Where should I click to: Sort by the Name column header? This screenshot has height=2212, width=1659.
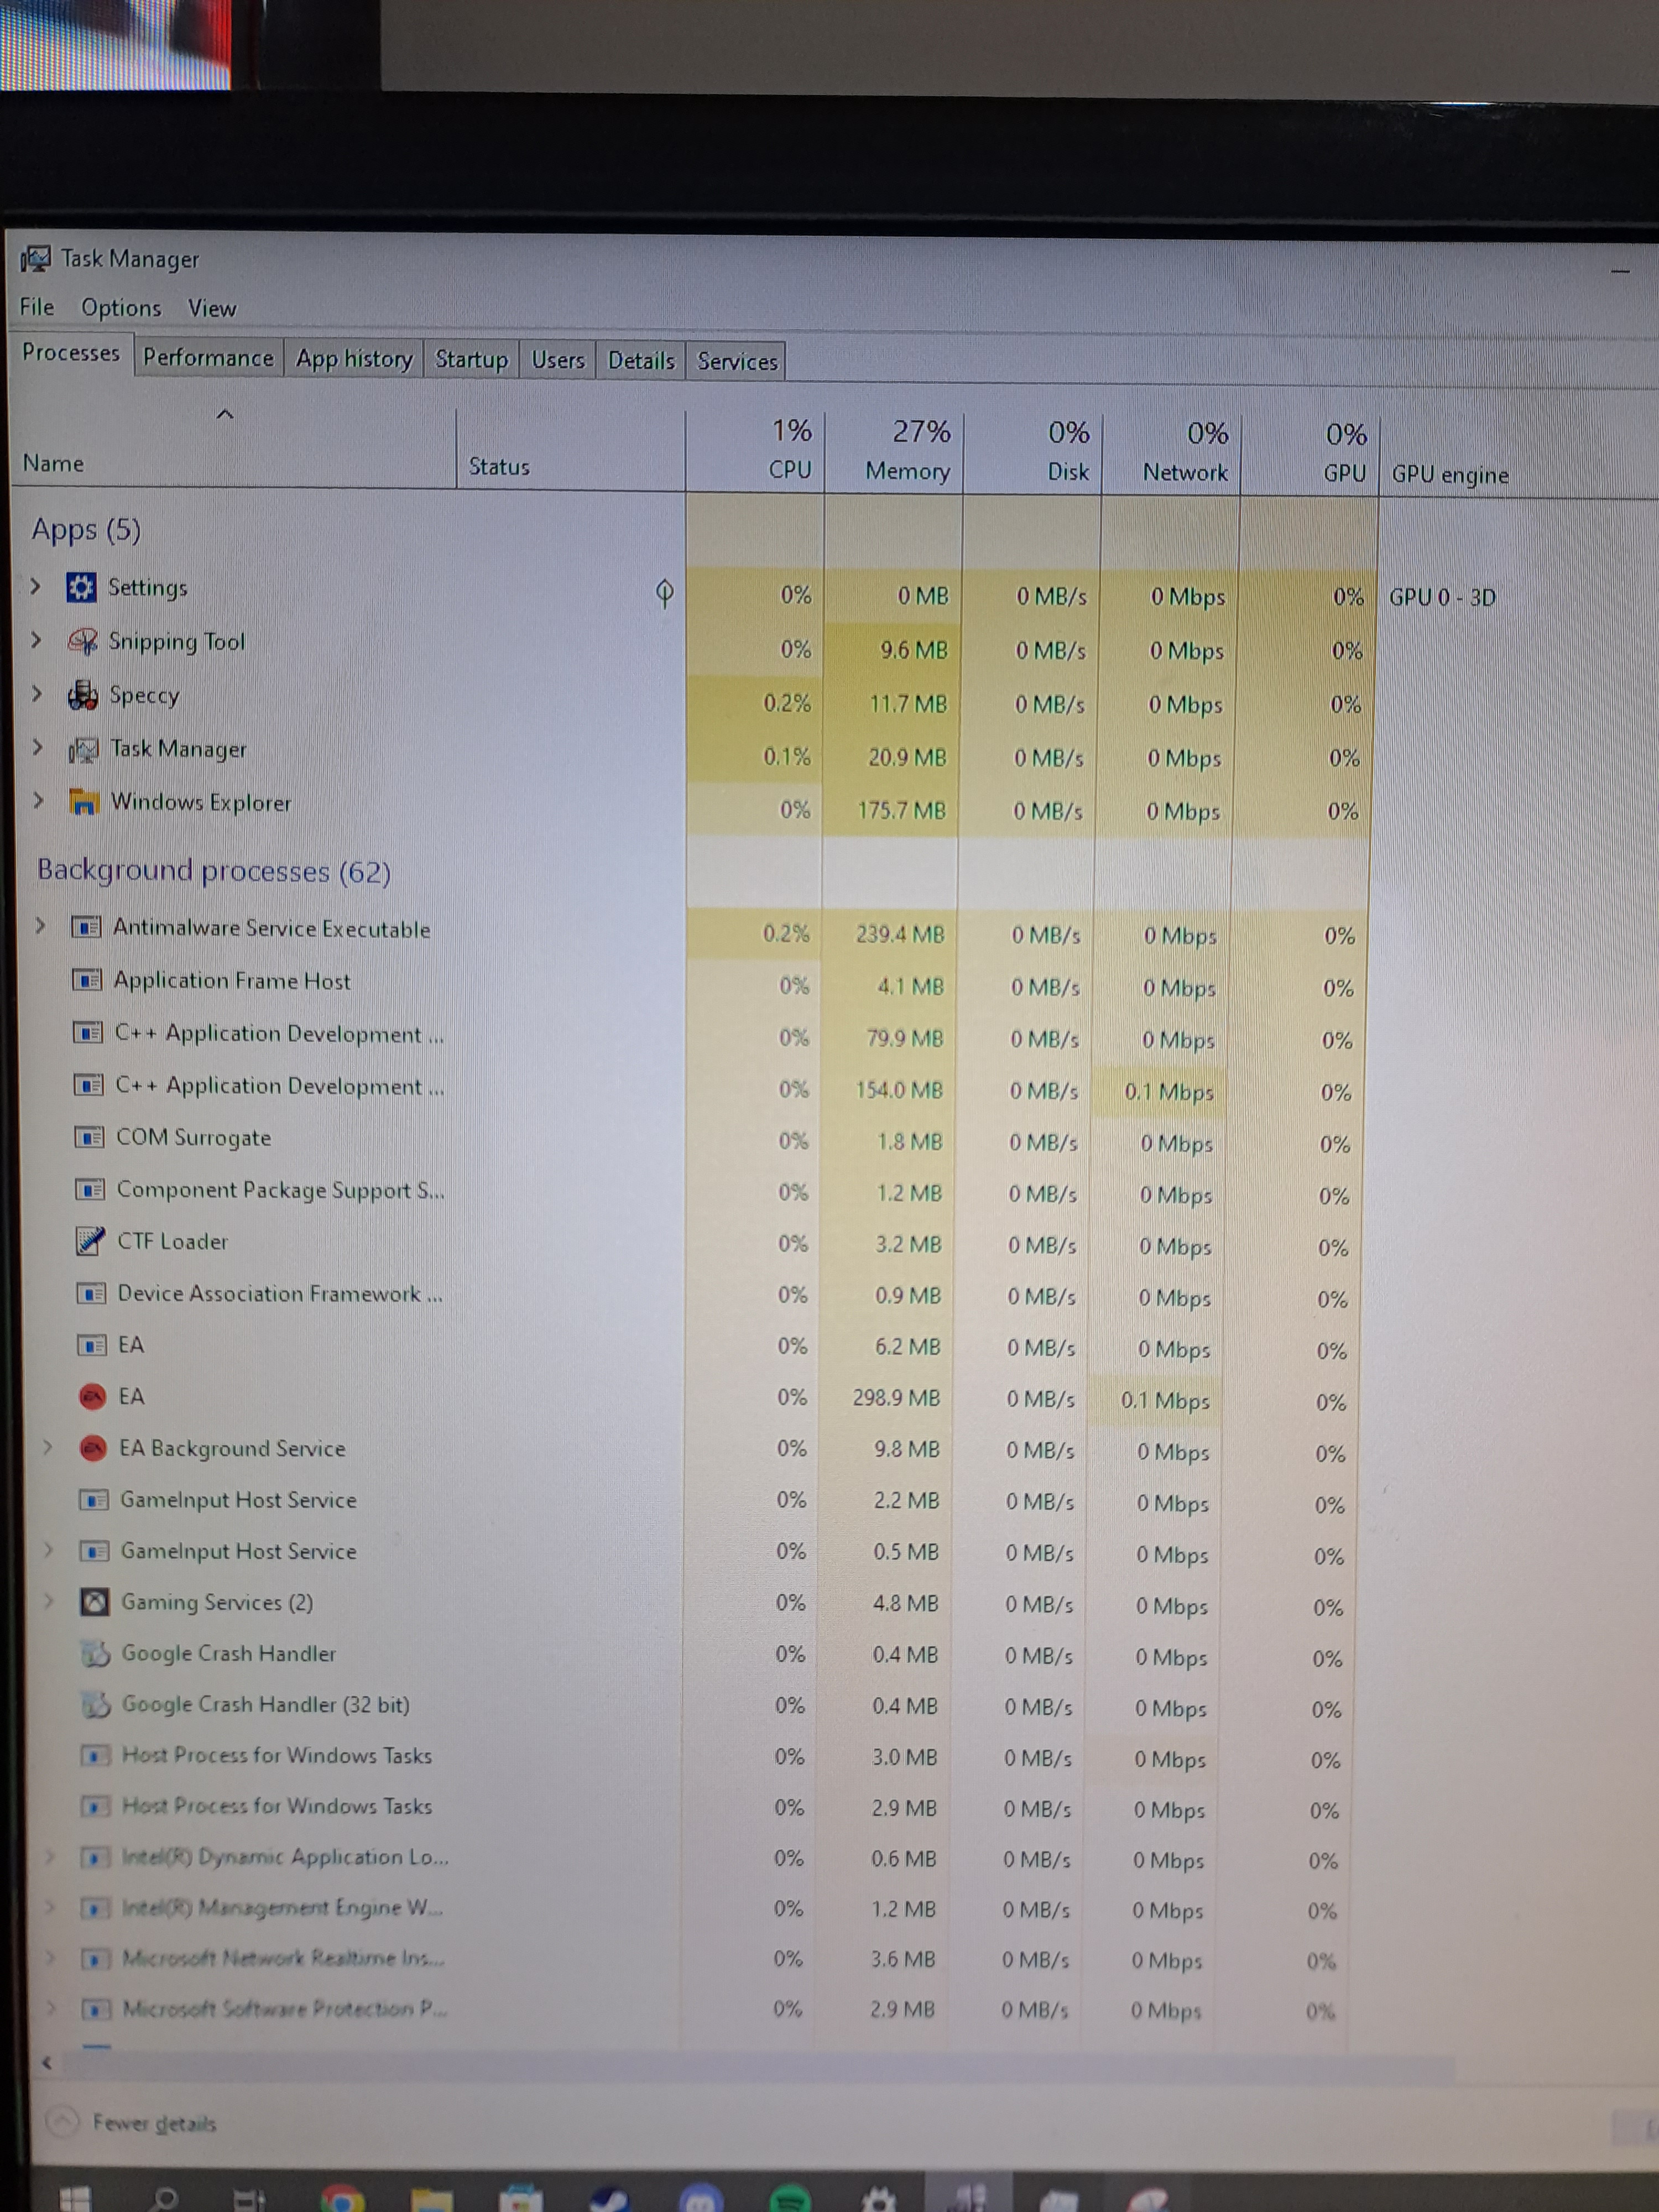coord(233,447)
